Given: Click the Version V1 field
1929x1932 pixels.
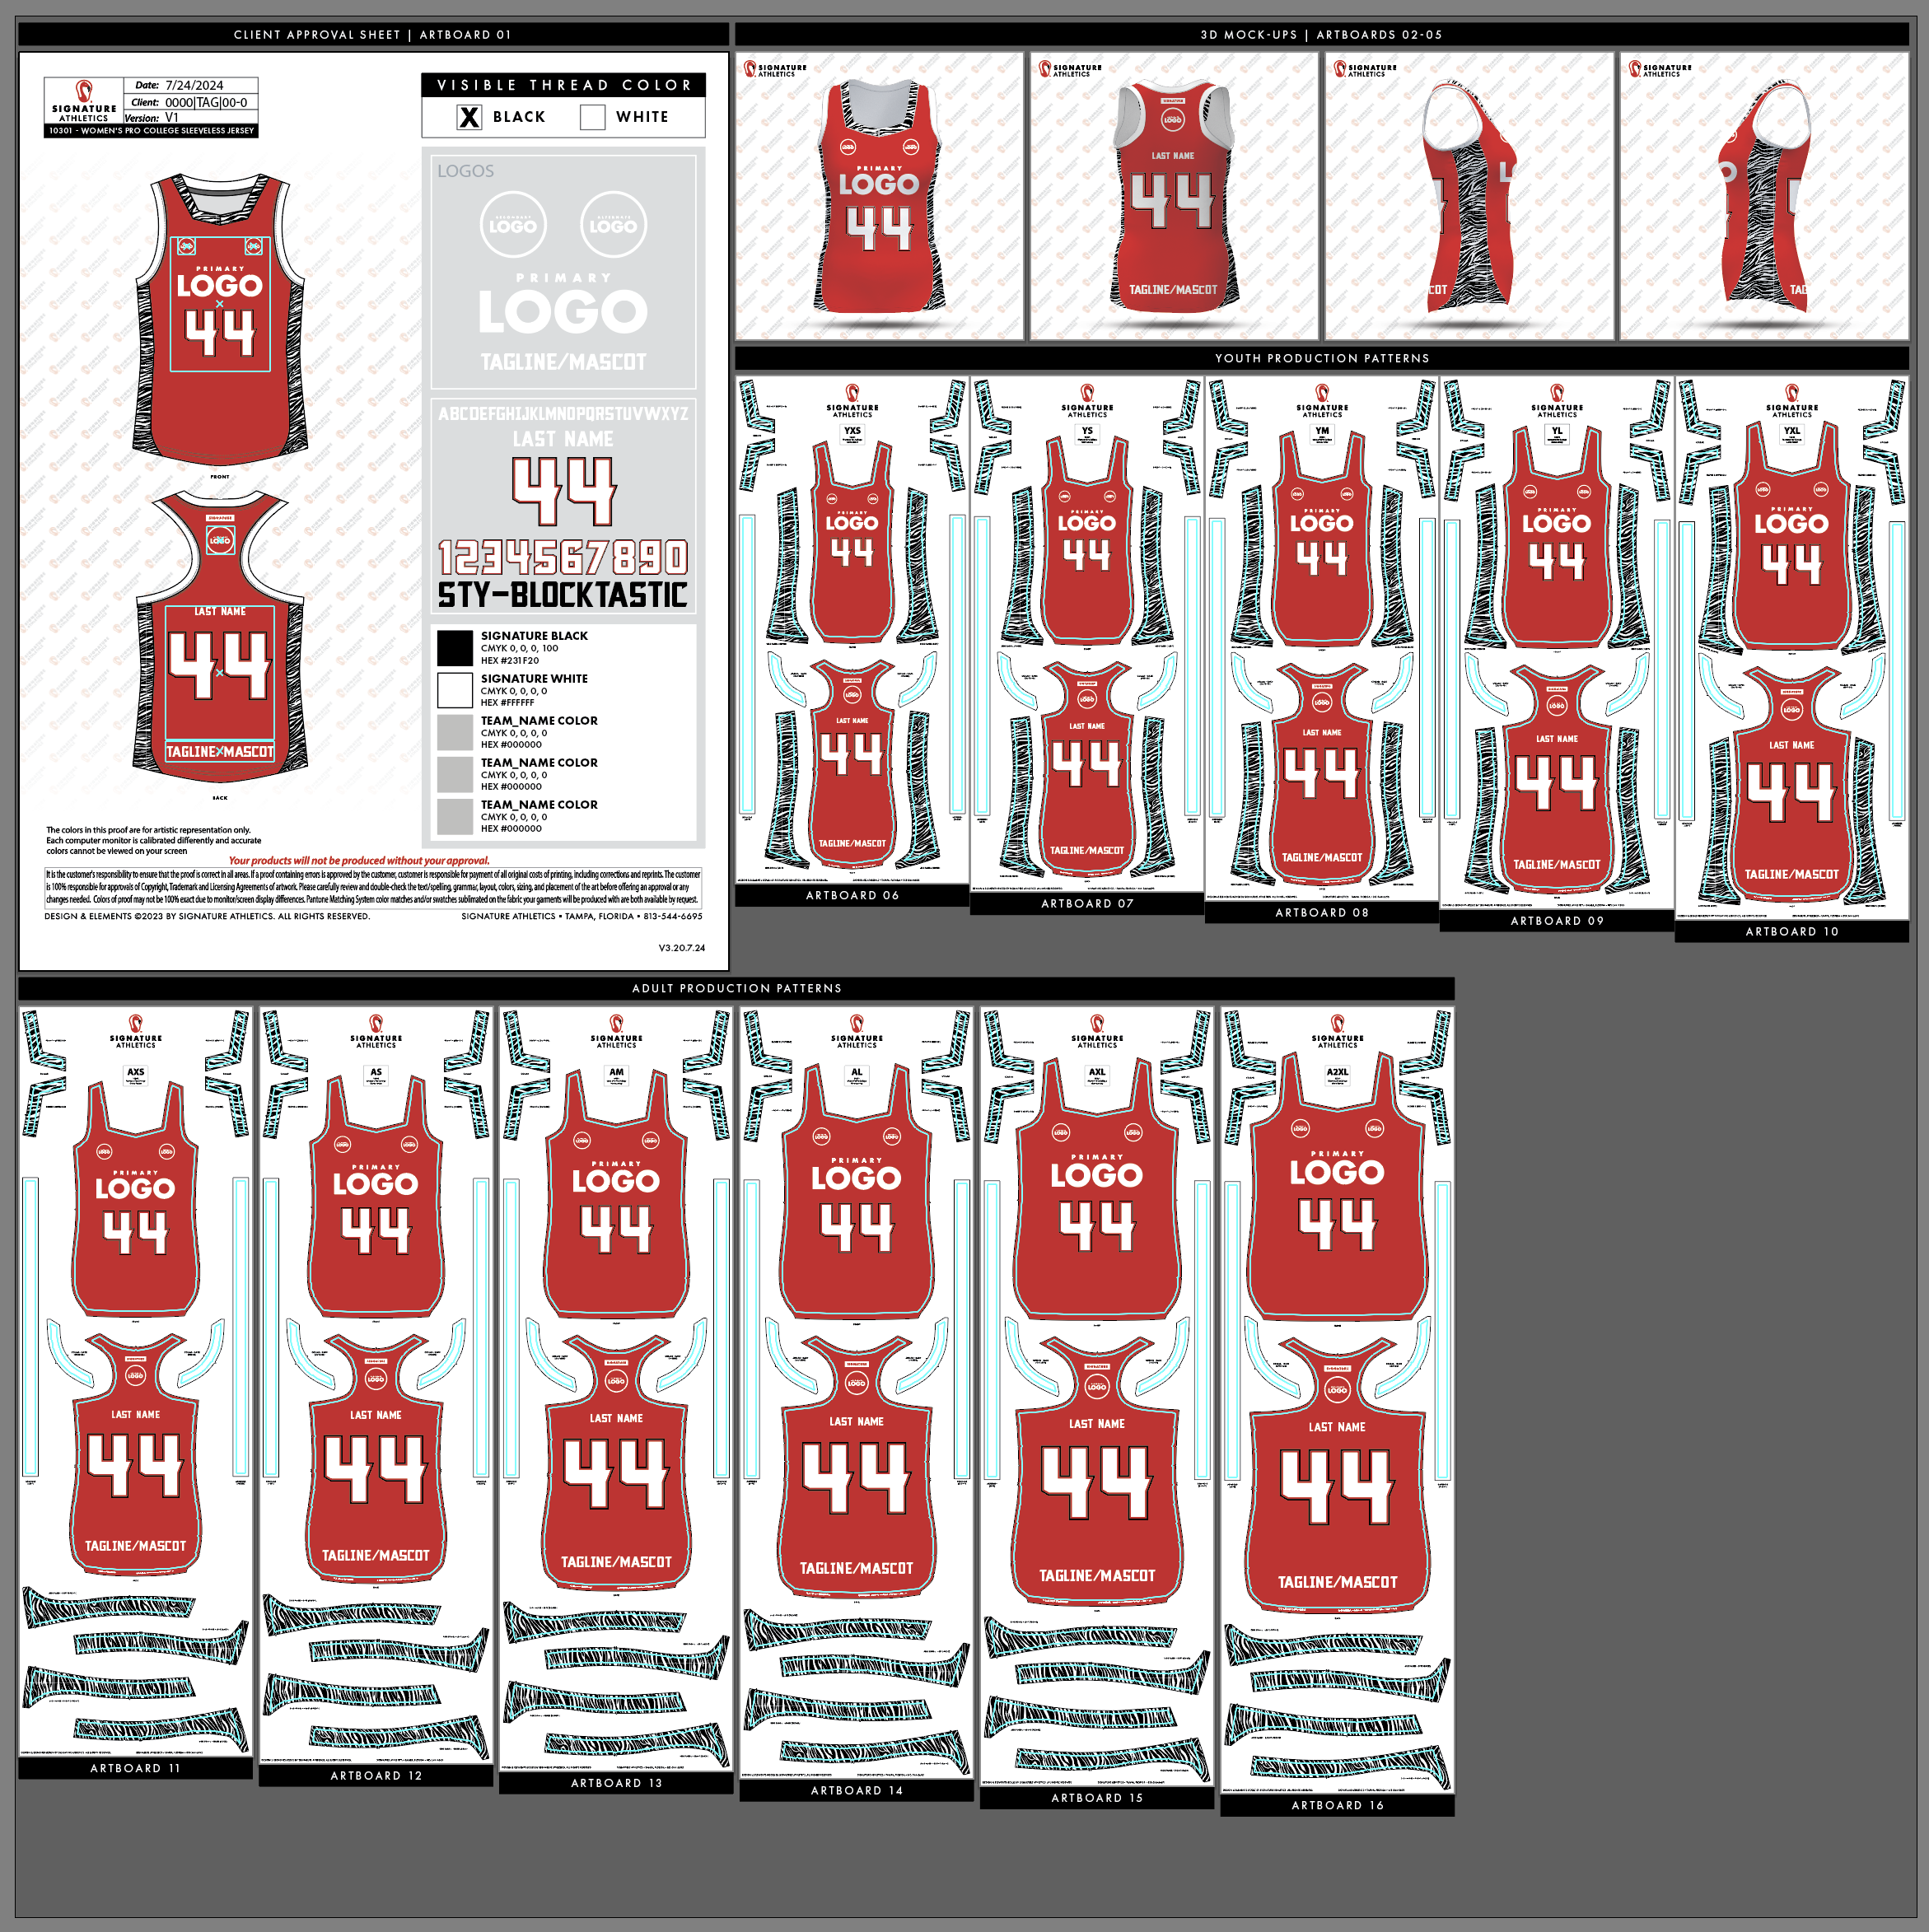Looking at the screenshot, I should (x=172, y=118).
